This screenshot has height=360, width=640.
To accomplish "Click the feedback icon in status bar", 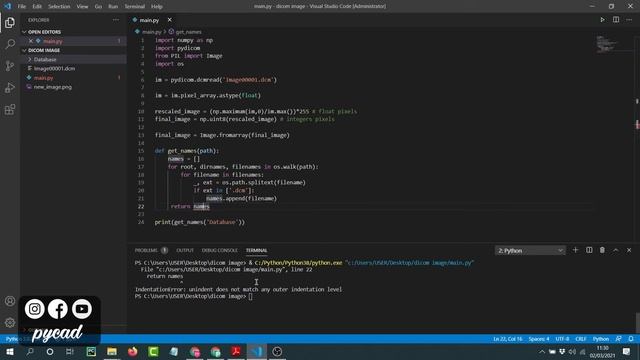I will (619, 339).
